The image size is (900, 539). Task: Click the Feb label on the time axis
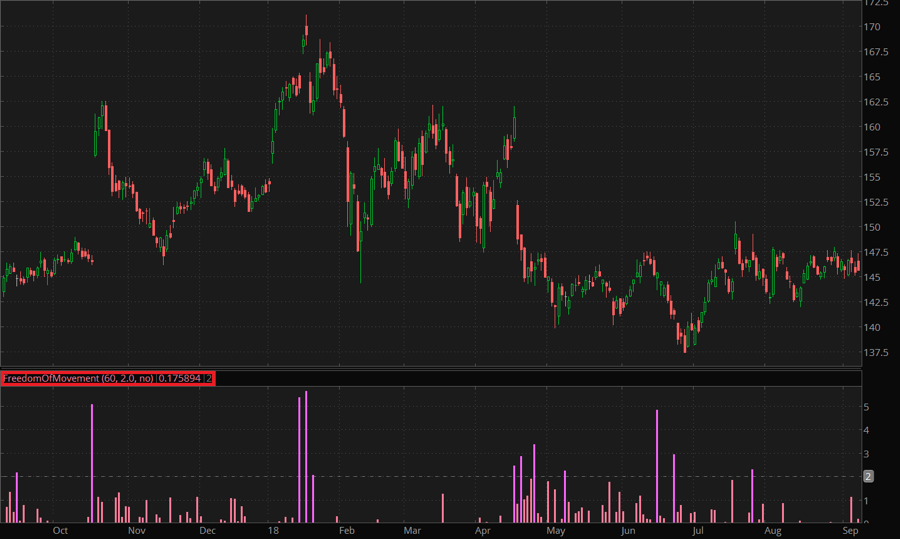coord(345,531)
